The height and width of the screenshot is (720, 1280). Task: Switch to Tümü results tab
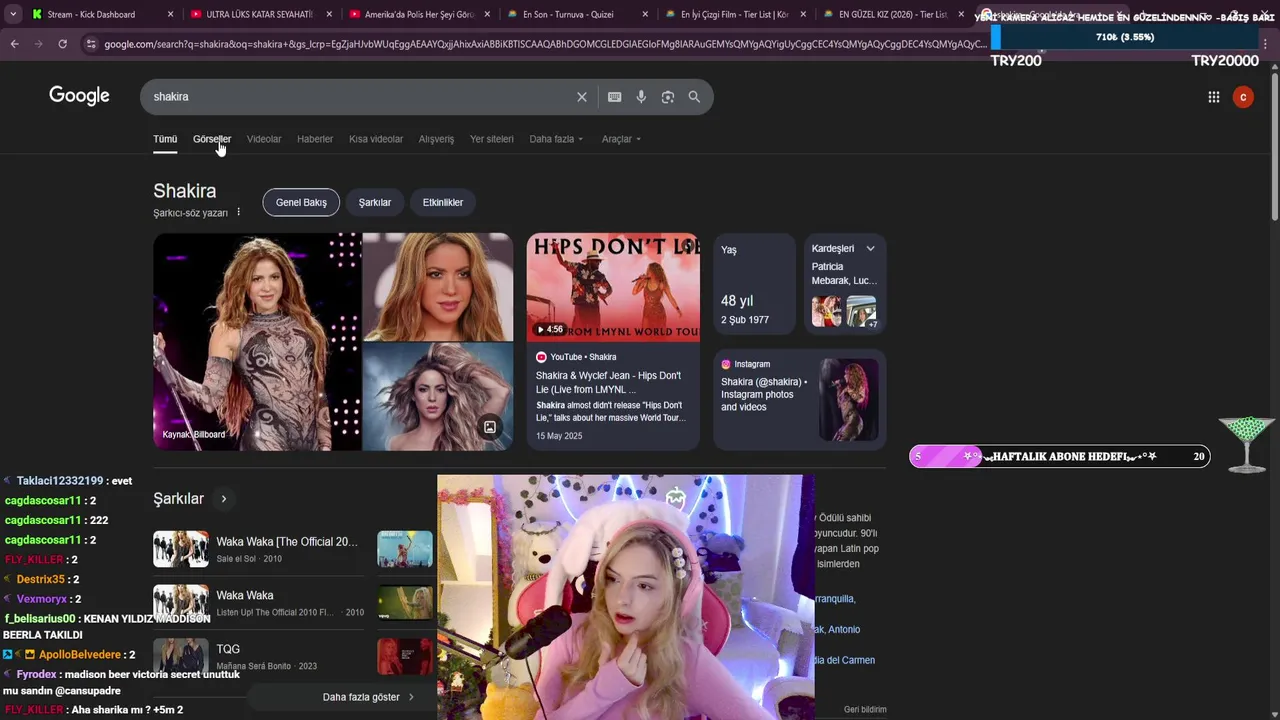[x=165, y=139]
